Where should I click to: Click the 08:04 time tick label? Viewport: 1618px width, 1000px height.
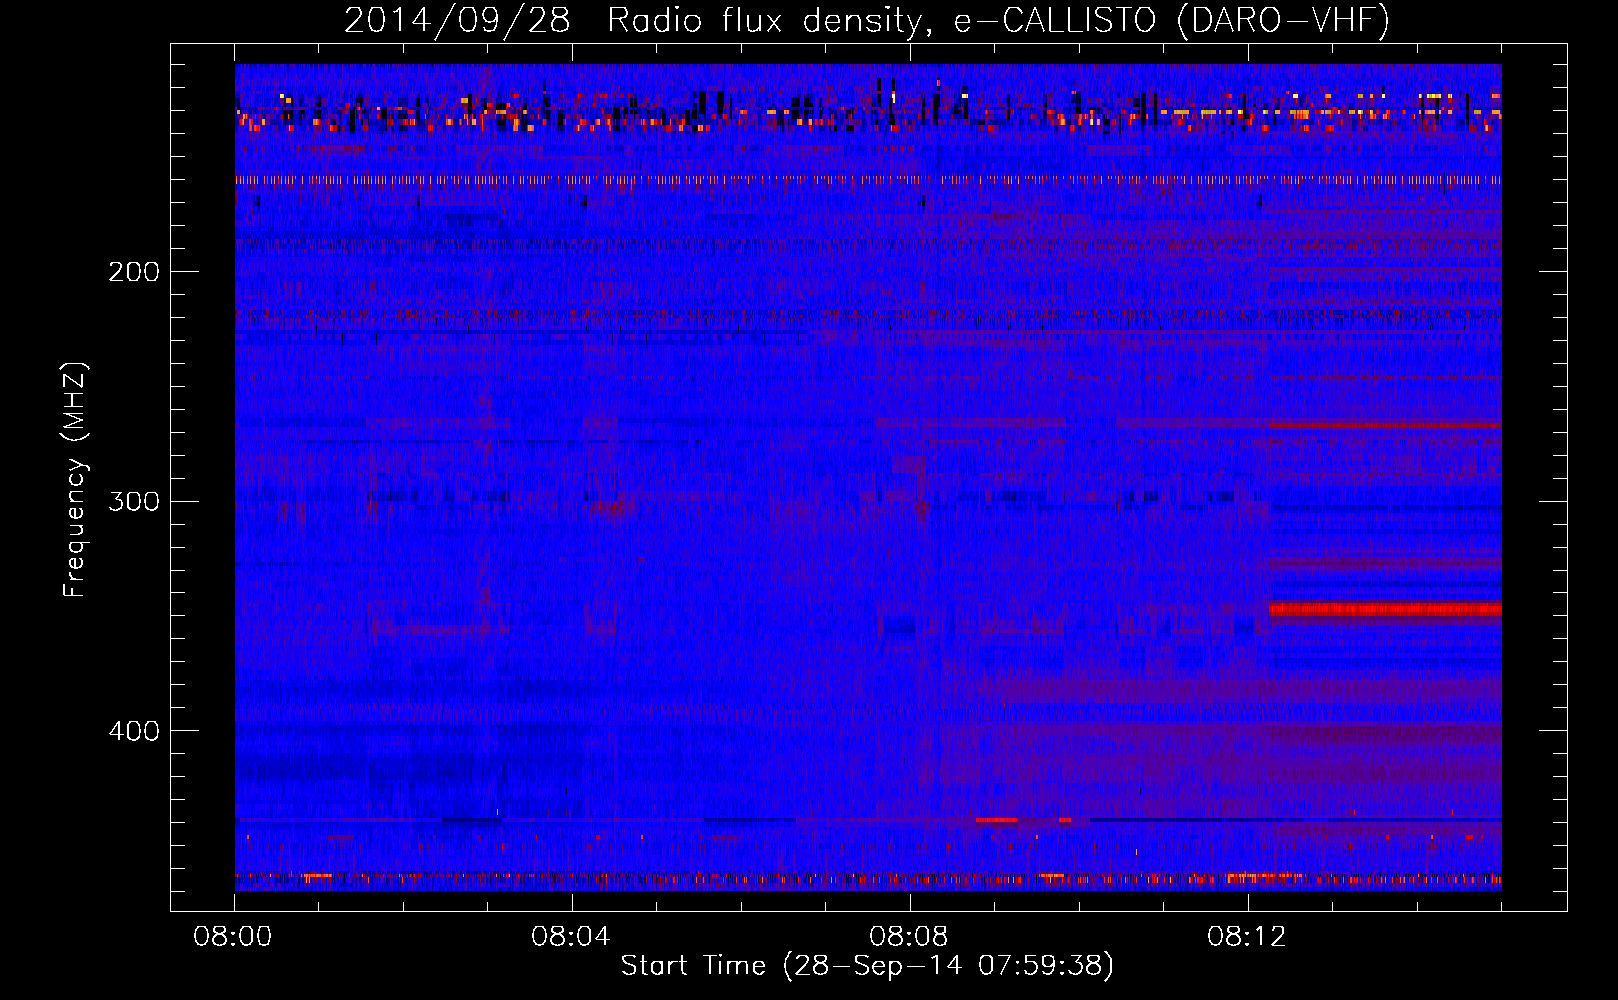(x=571, y=937)
